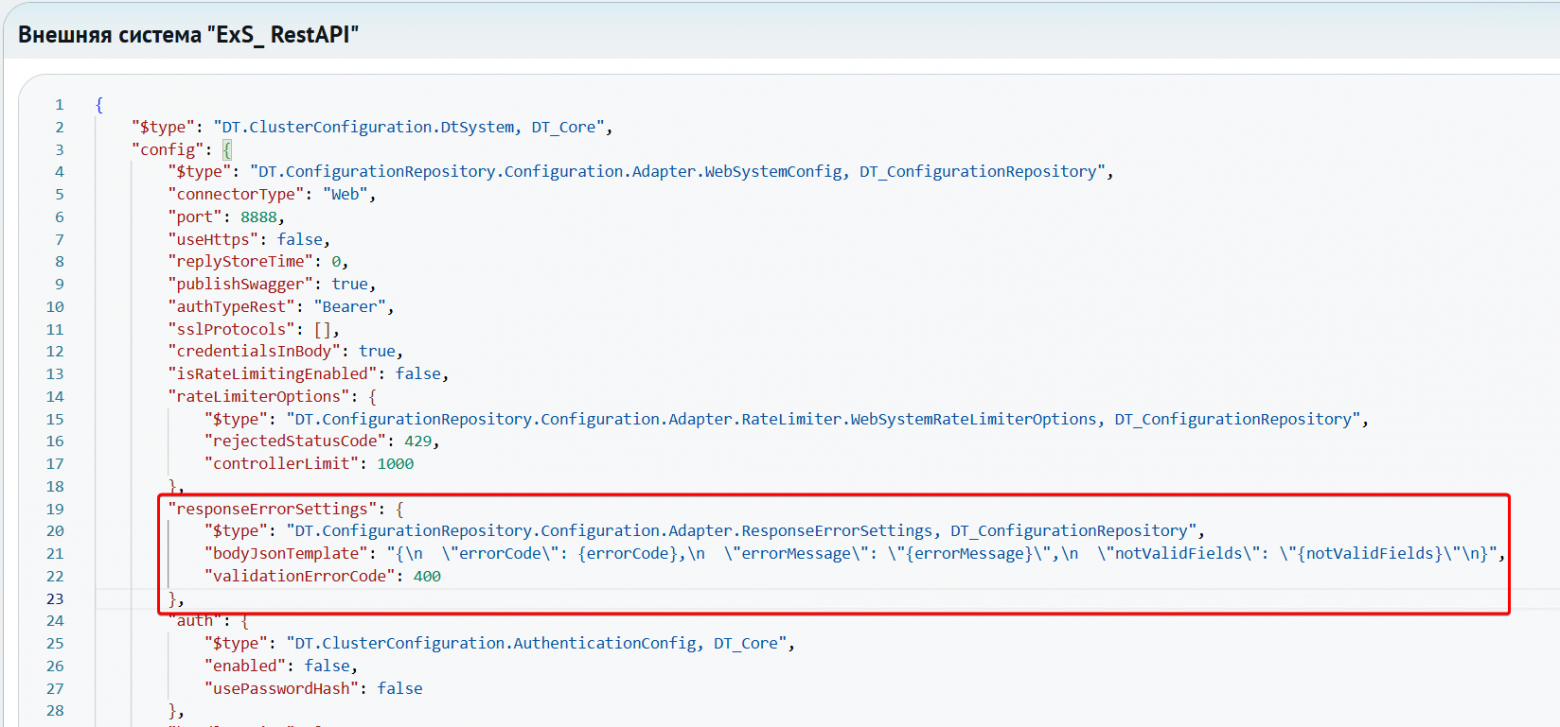Click the "port" key
Screen dimensions: 1560x727
[x=197, y=216]
